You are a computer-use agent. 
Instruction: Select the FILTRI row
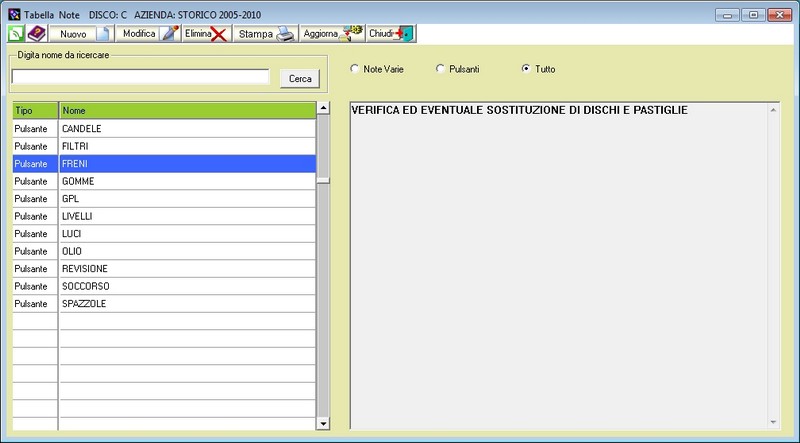coord(164,146)
